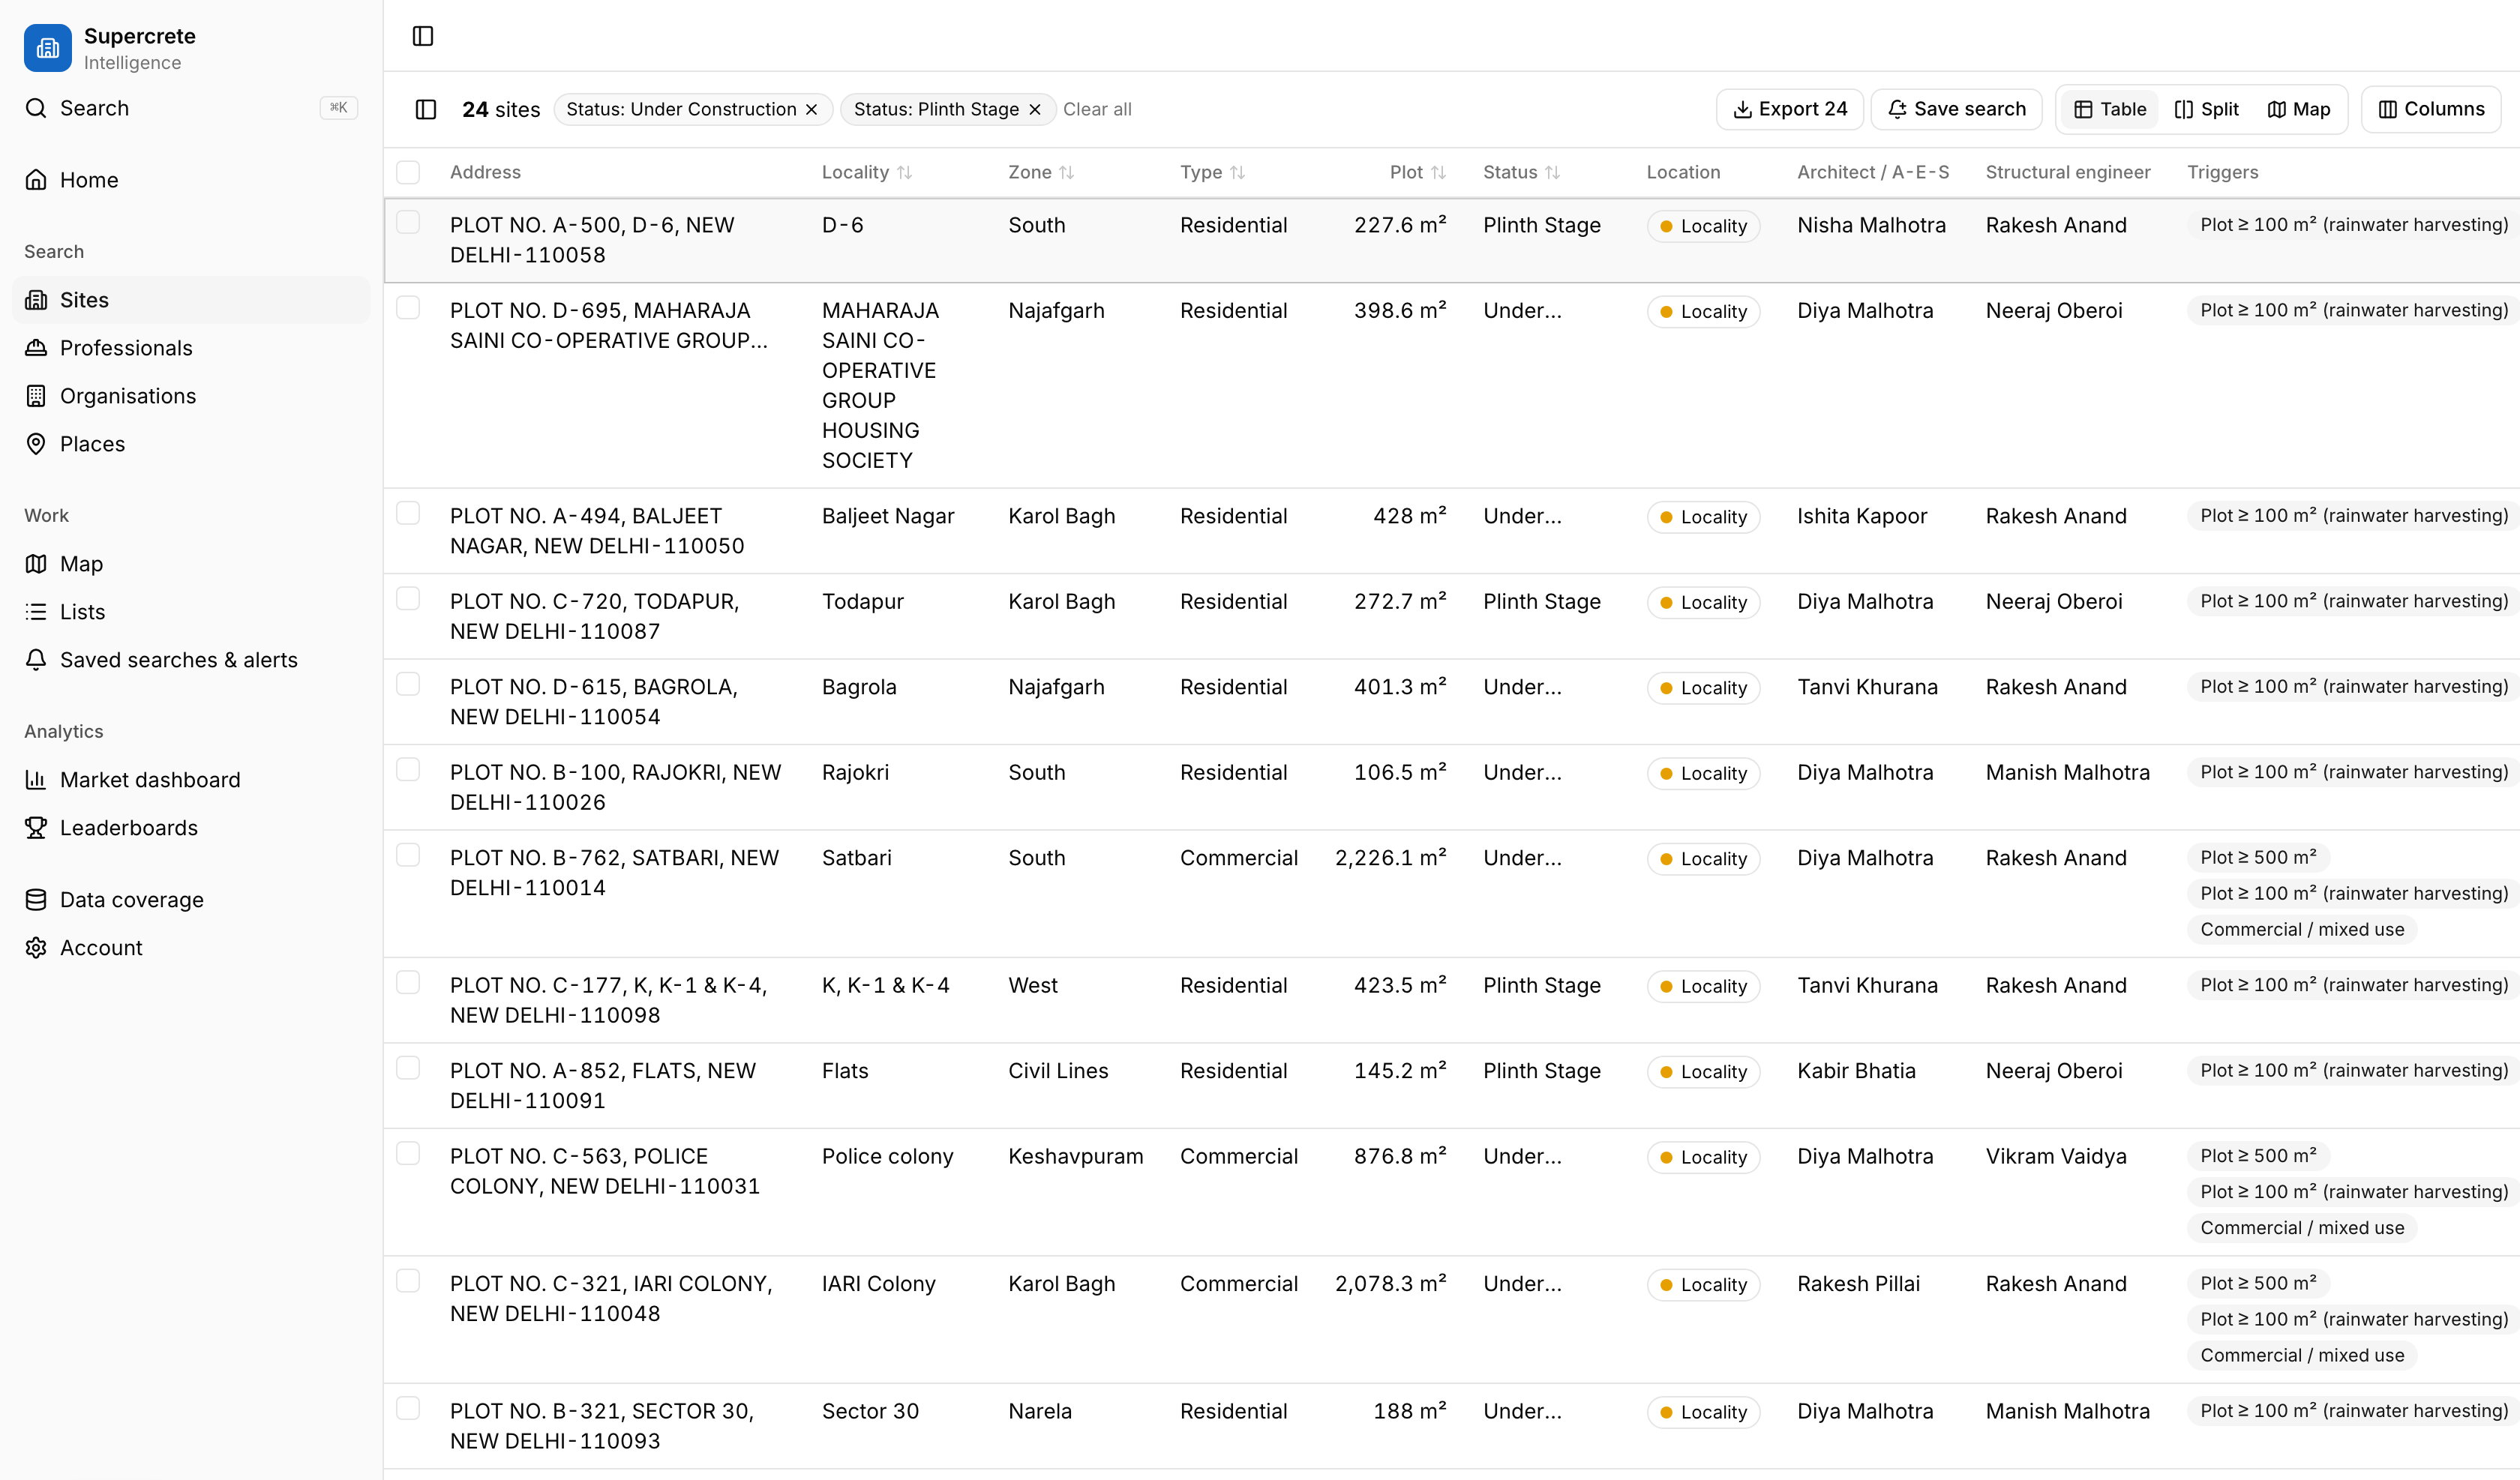Viewport: 2520px width, 1480px height.
Task: Select the PLOT NO. A-500 row checkbox
Action: tap(408, 222)
